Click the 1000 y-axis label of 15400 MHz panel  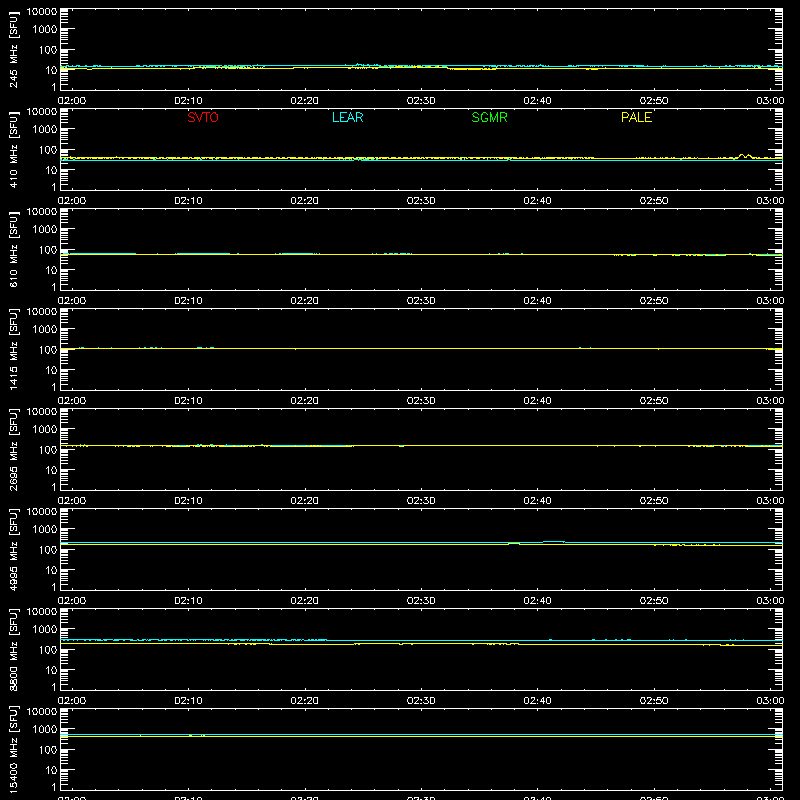(45, 730)
